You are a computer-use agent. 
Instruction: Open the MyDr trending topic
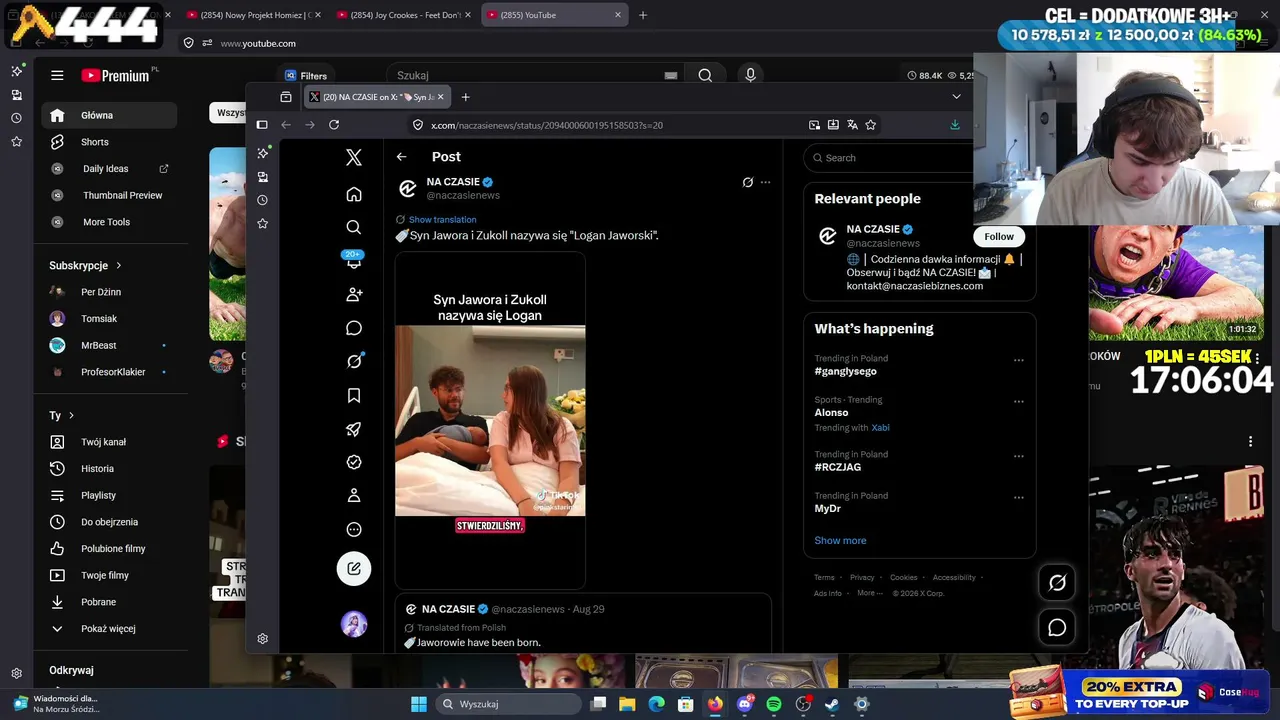click(x=827, y=509)
